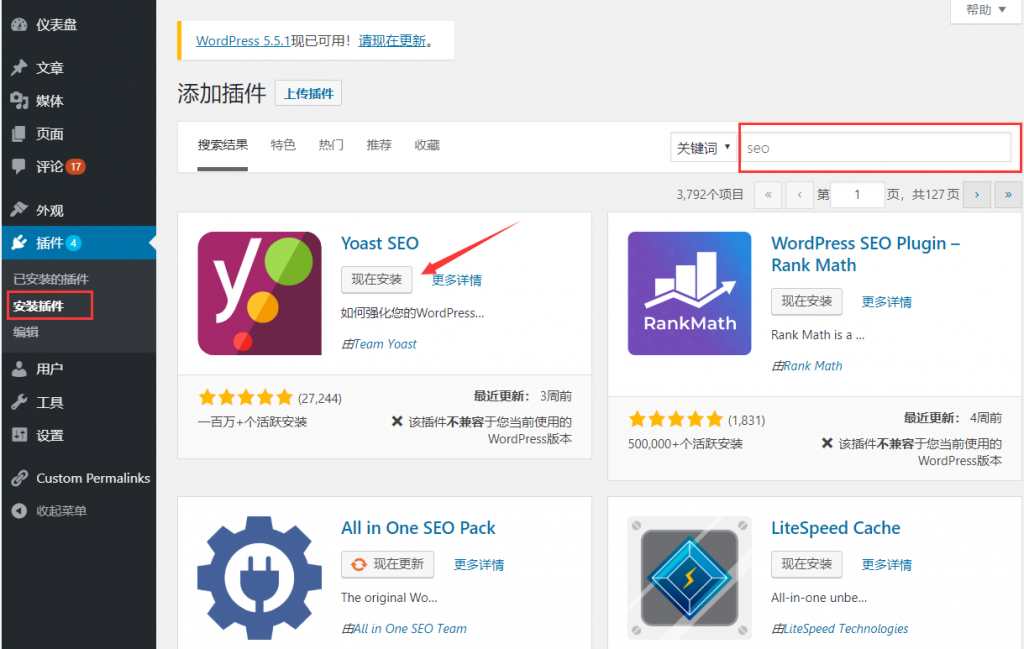The image size is (1024, 649).
Task: Collapse the sidebar with 收起菜单
Action: (x=60, y=510)
